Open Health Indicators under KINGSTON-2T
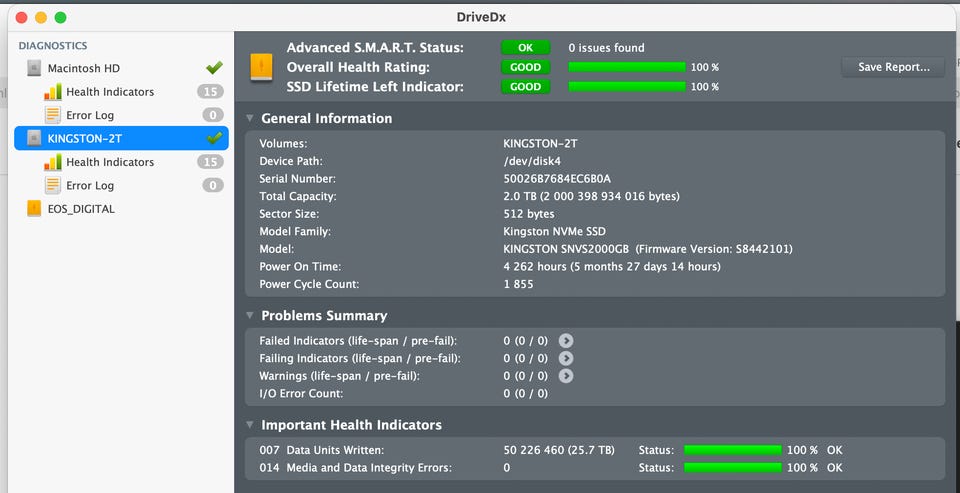Image resolution: width=960 pixels, height=493 pixels. click(110, 162)
